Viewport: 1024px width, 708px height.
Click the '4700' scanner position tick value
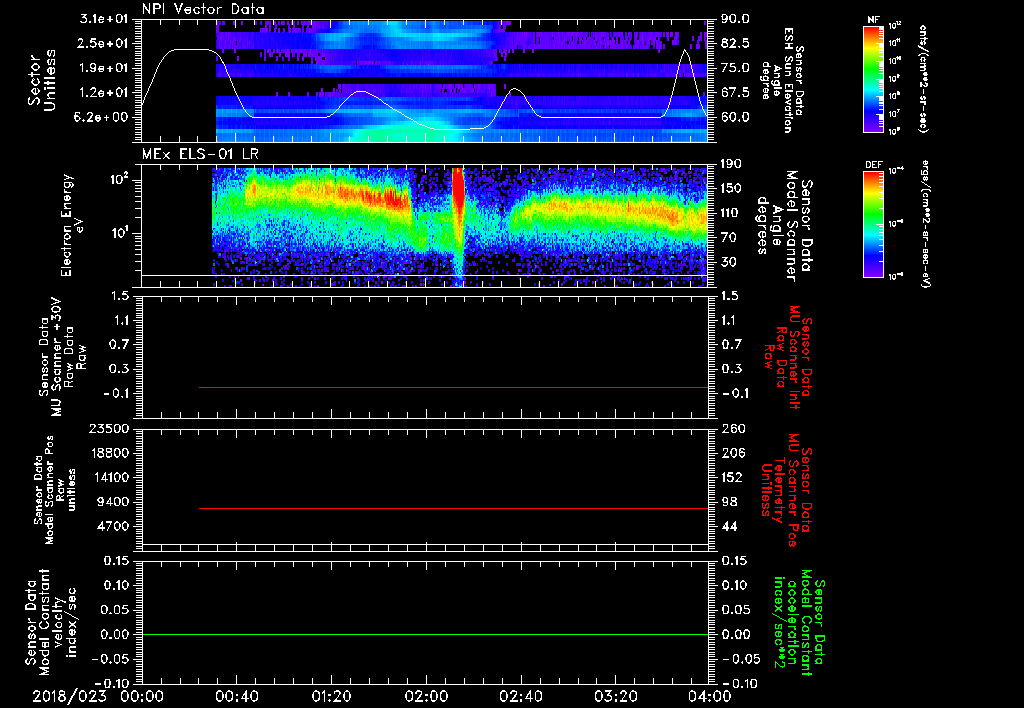114,526
